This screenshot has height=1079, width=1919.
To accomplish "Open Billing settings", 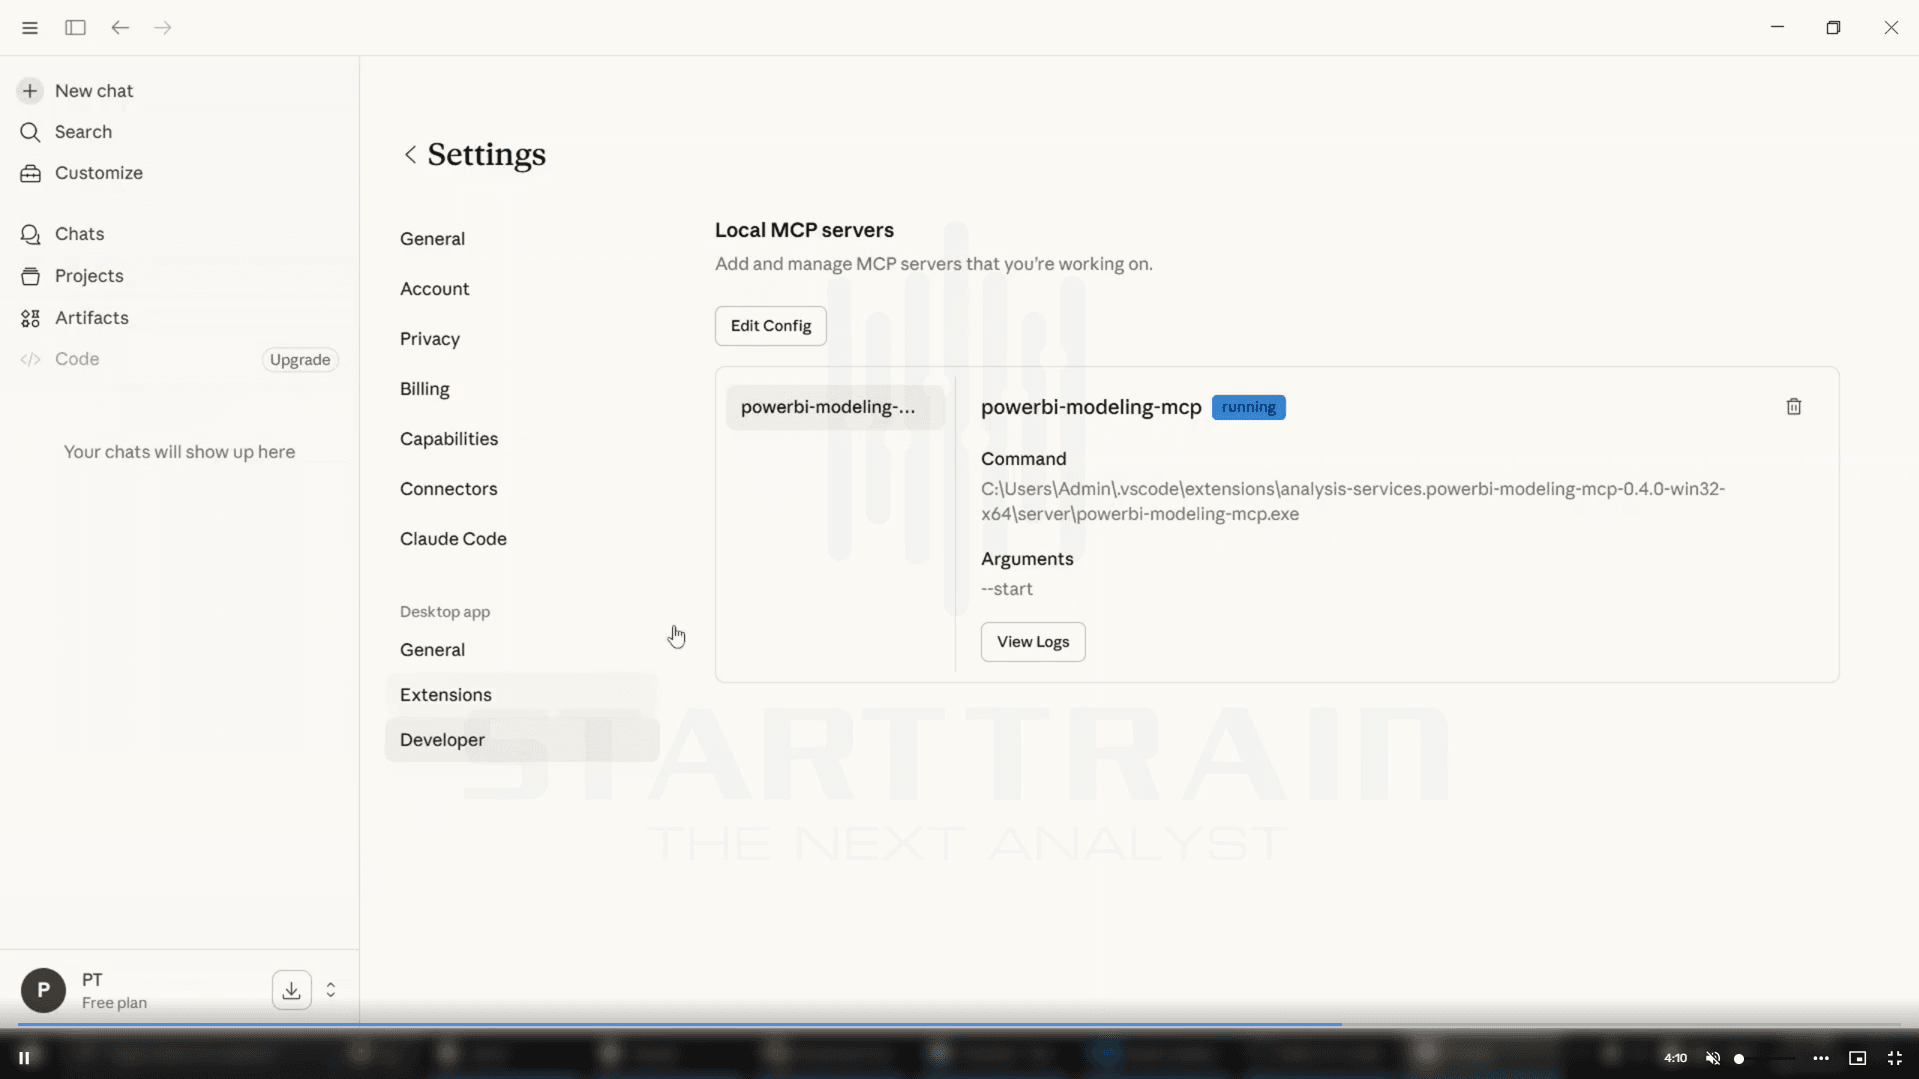I will [424, 389].
